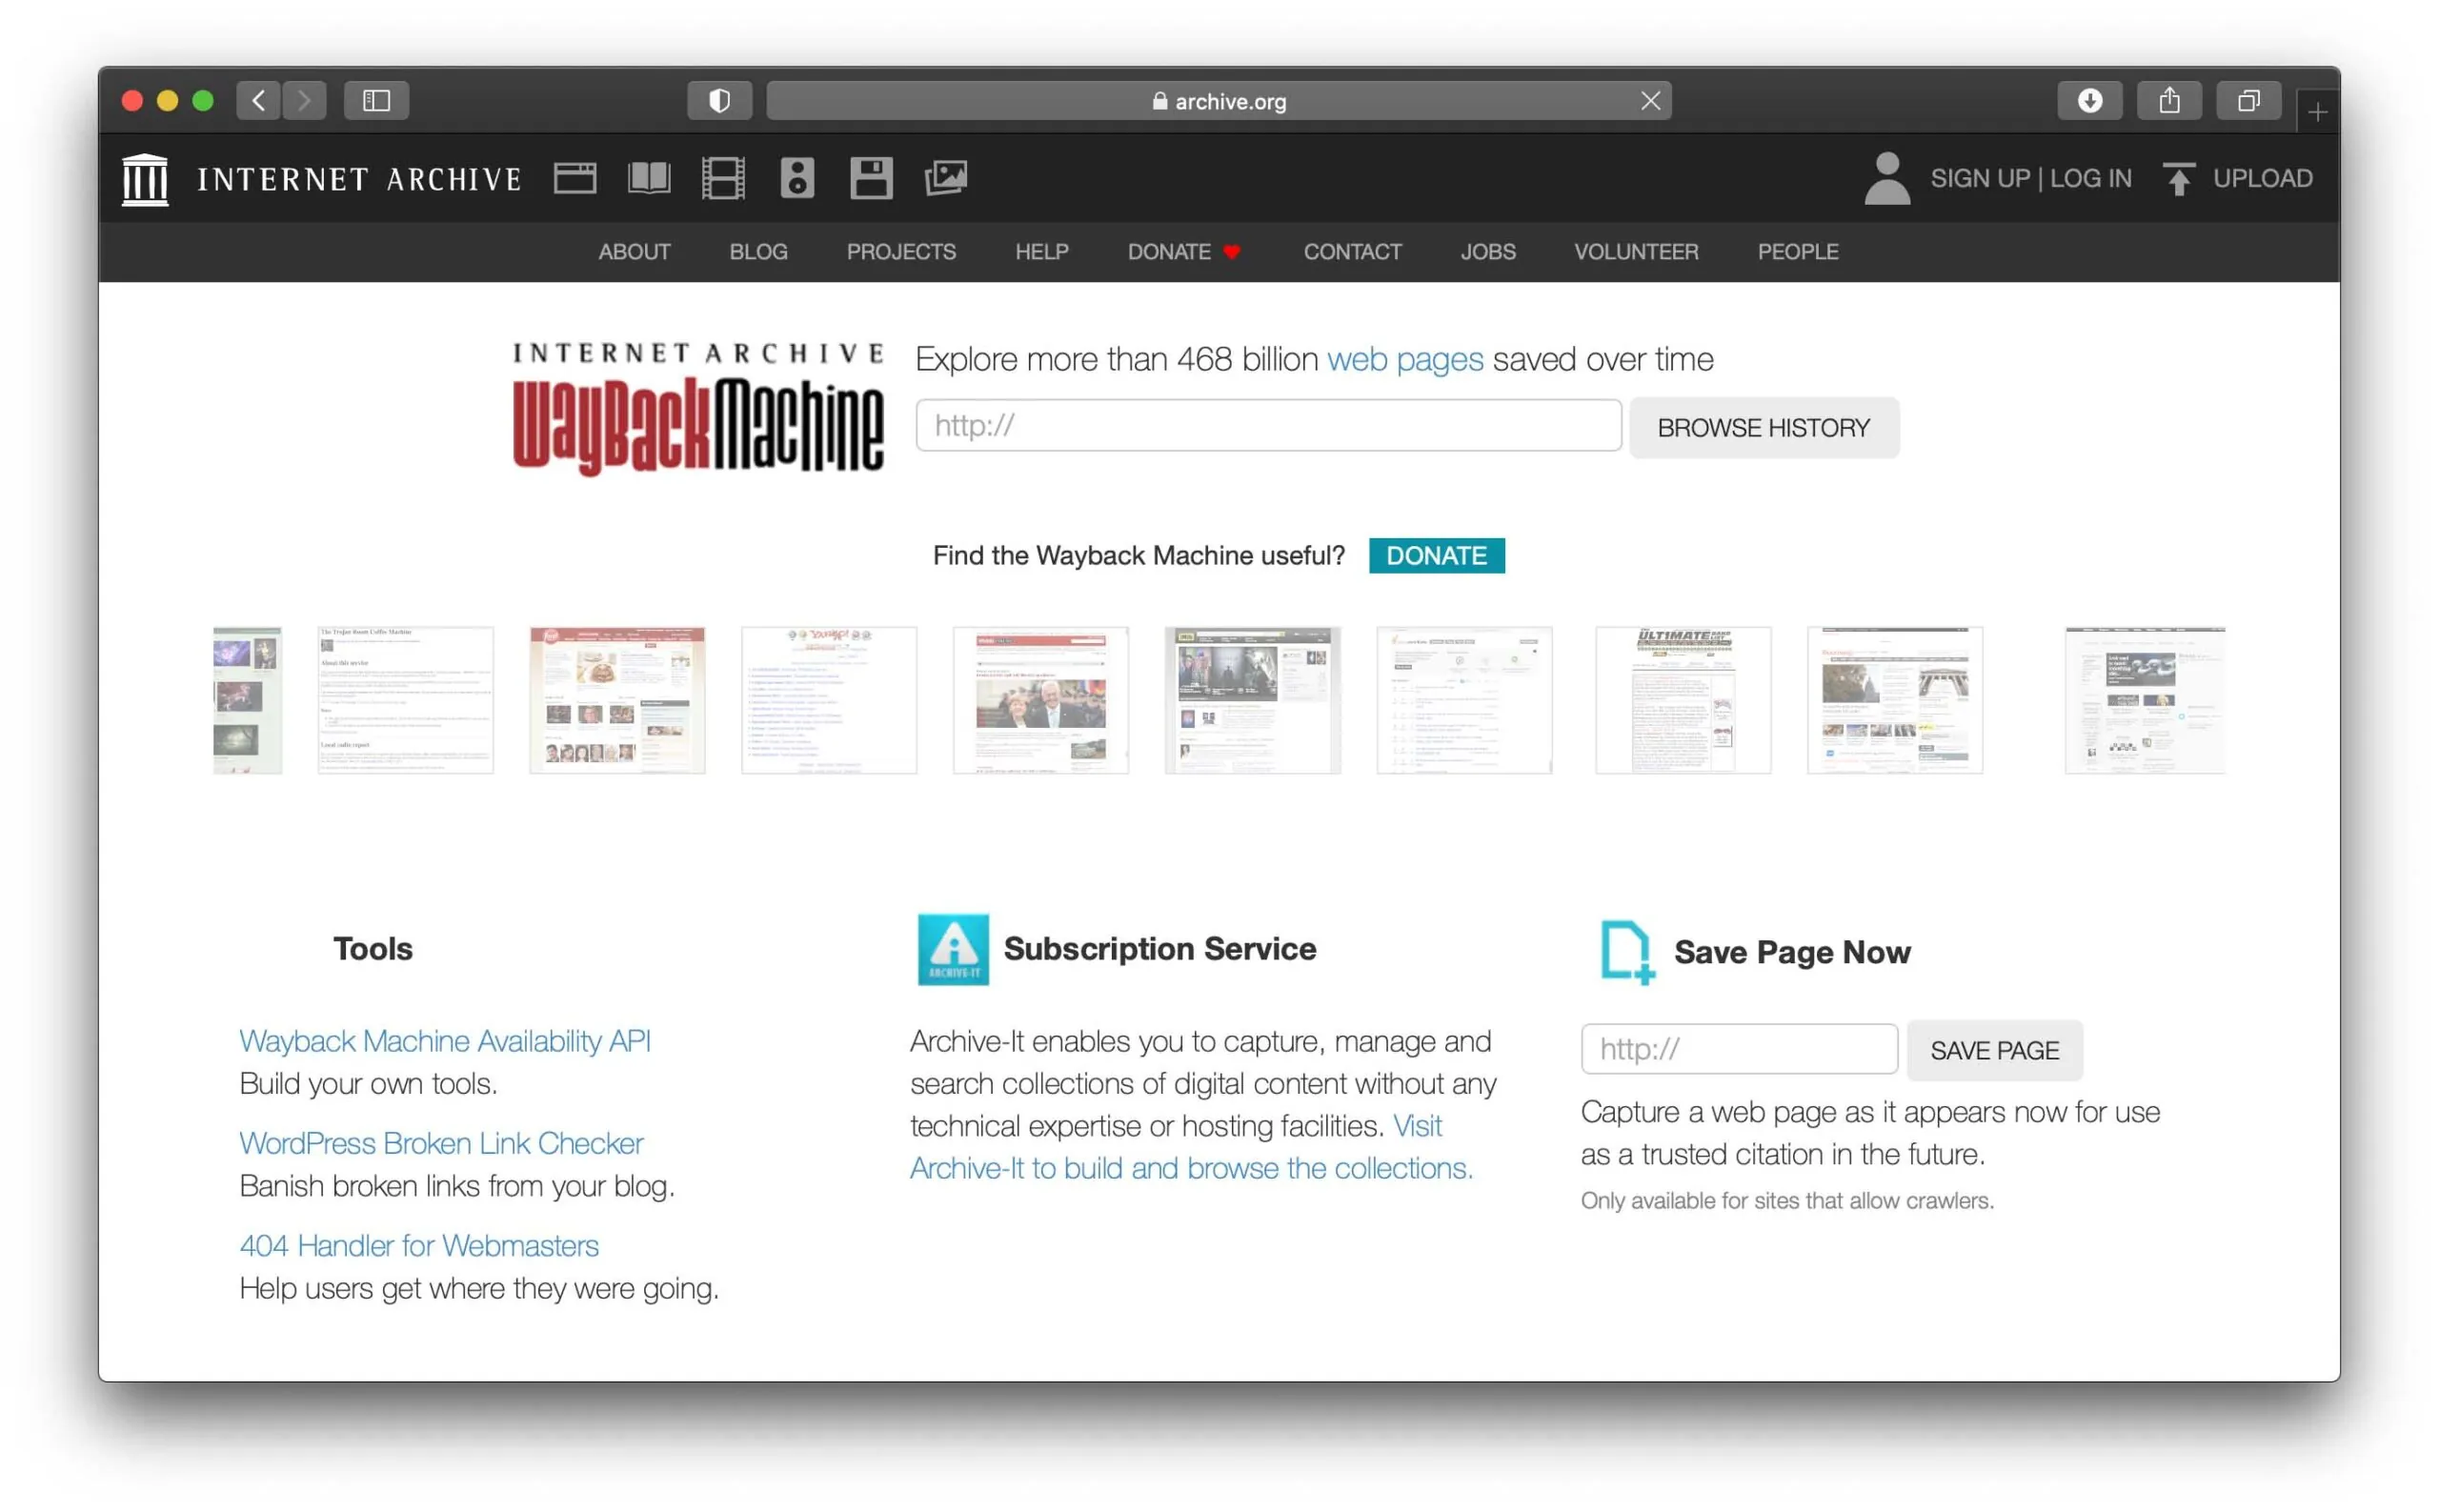Click the UPLOAD arrow icon

(2179, 177)
